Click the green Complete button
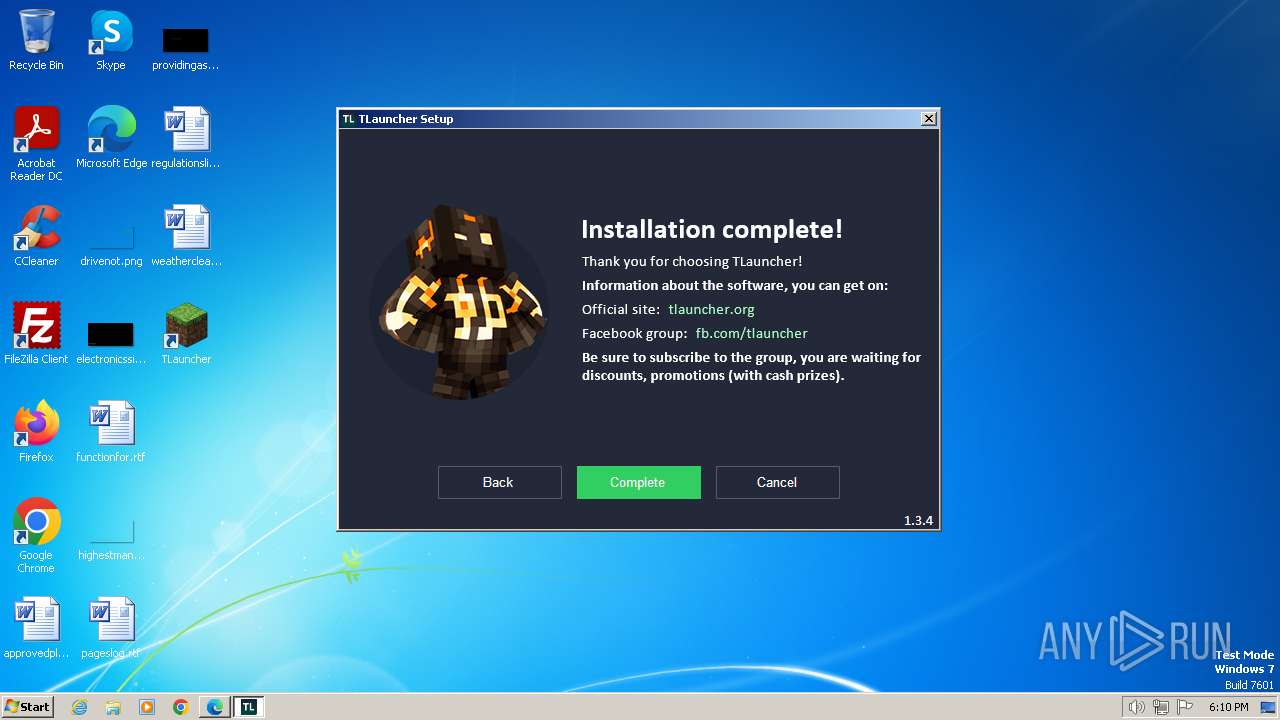 click(639, 482)
